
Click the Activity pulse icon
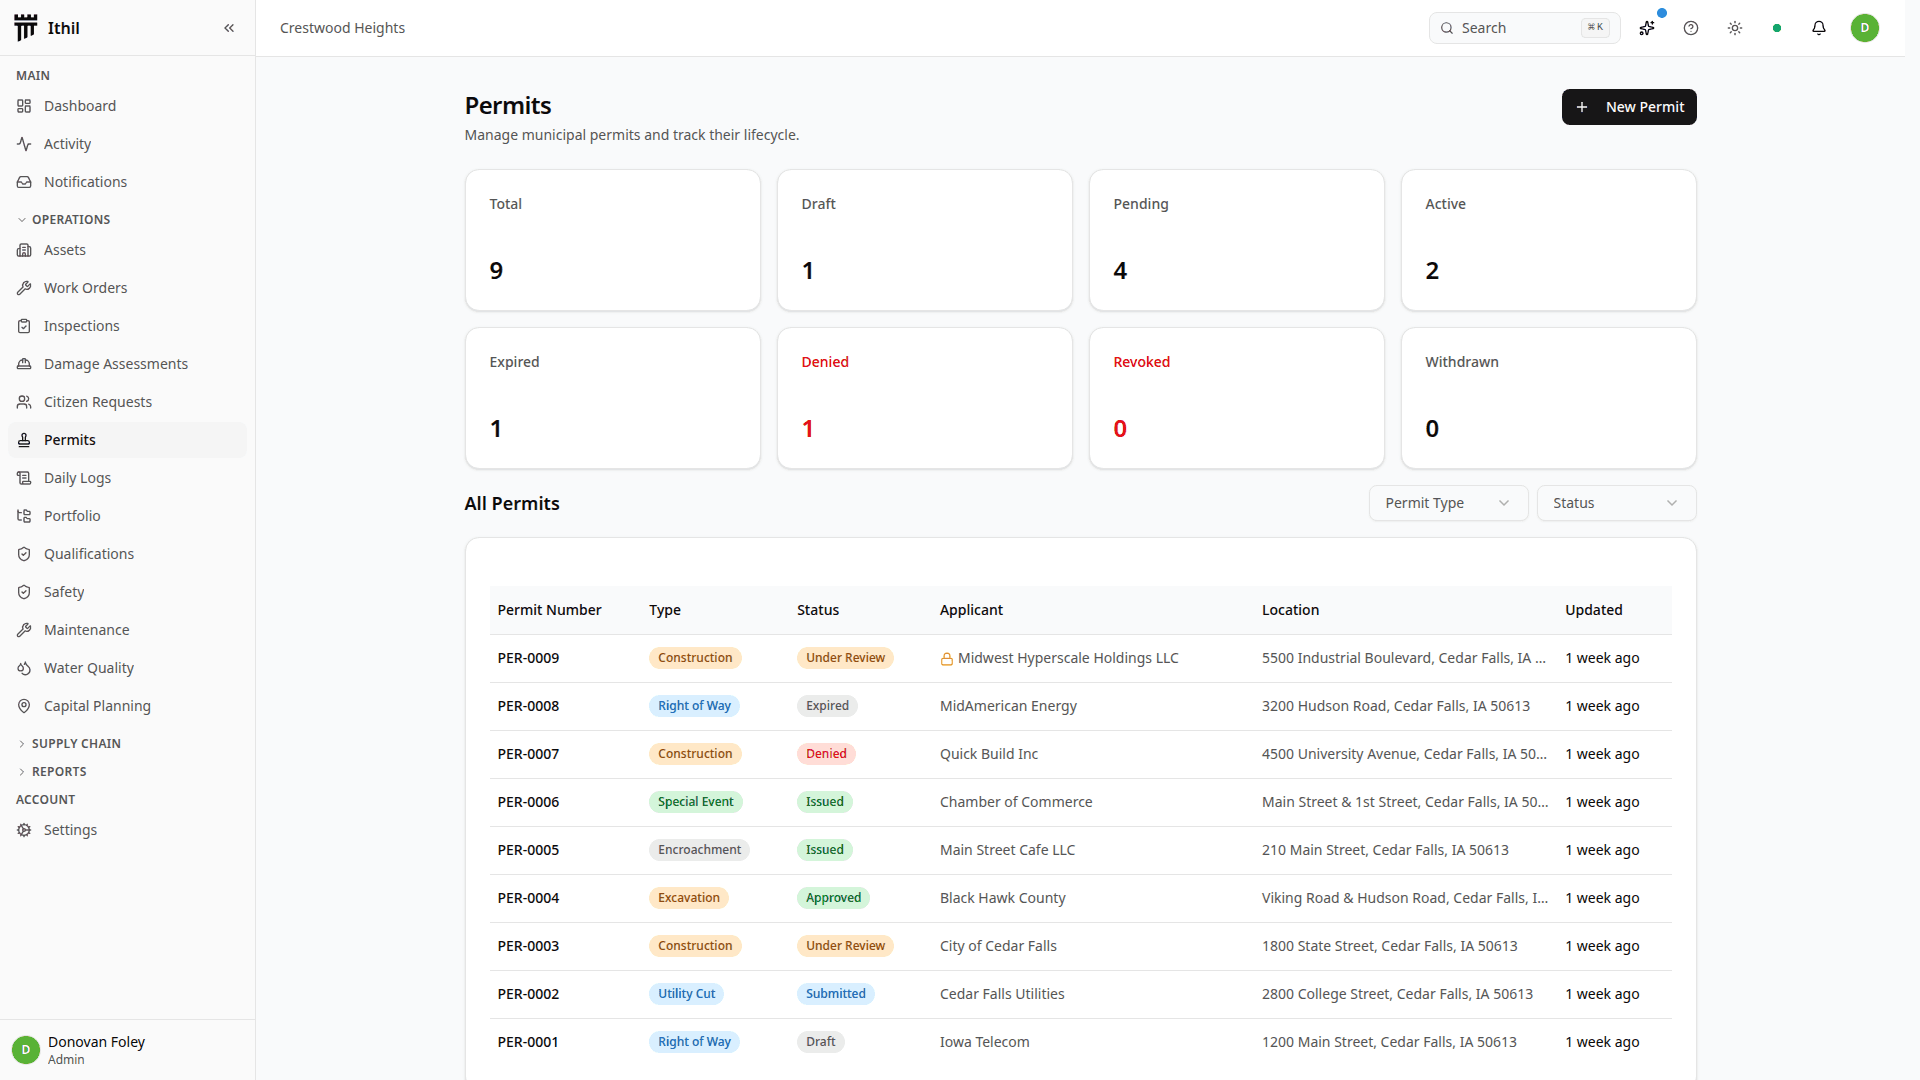tap(24, 144)
